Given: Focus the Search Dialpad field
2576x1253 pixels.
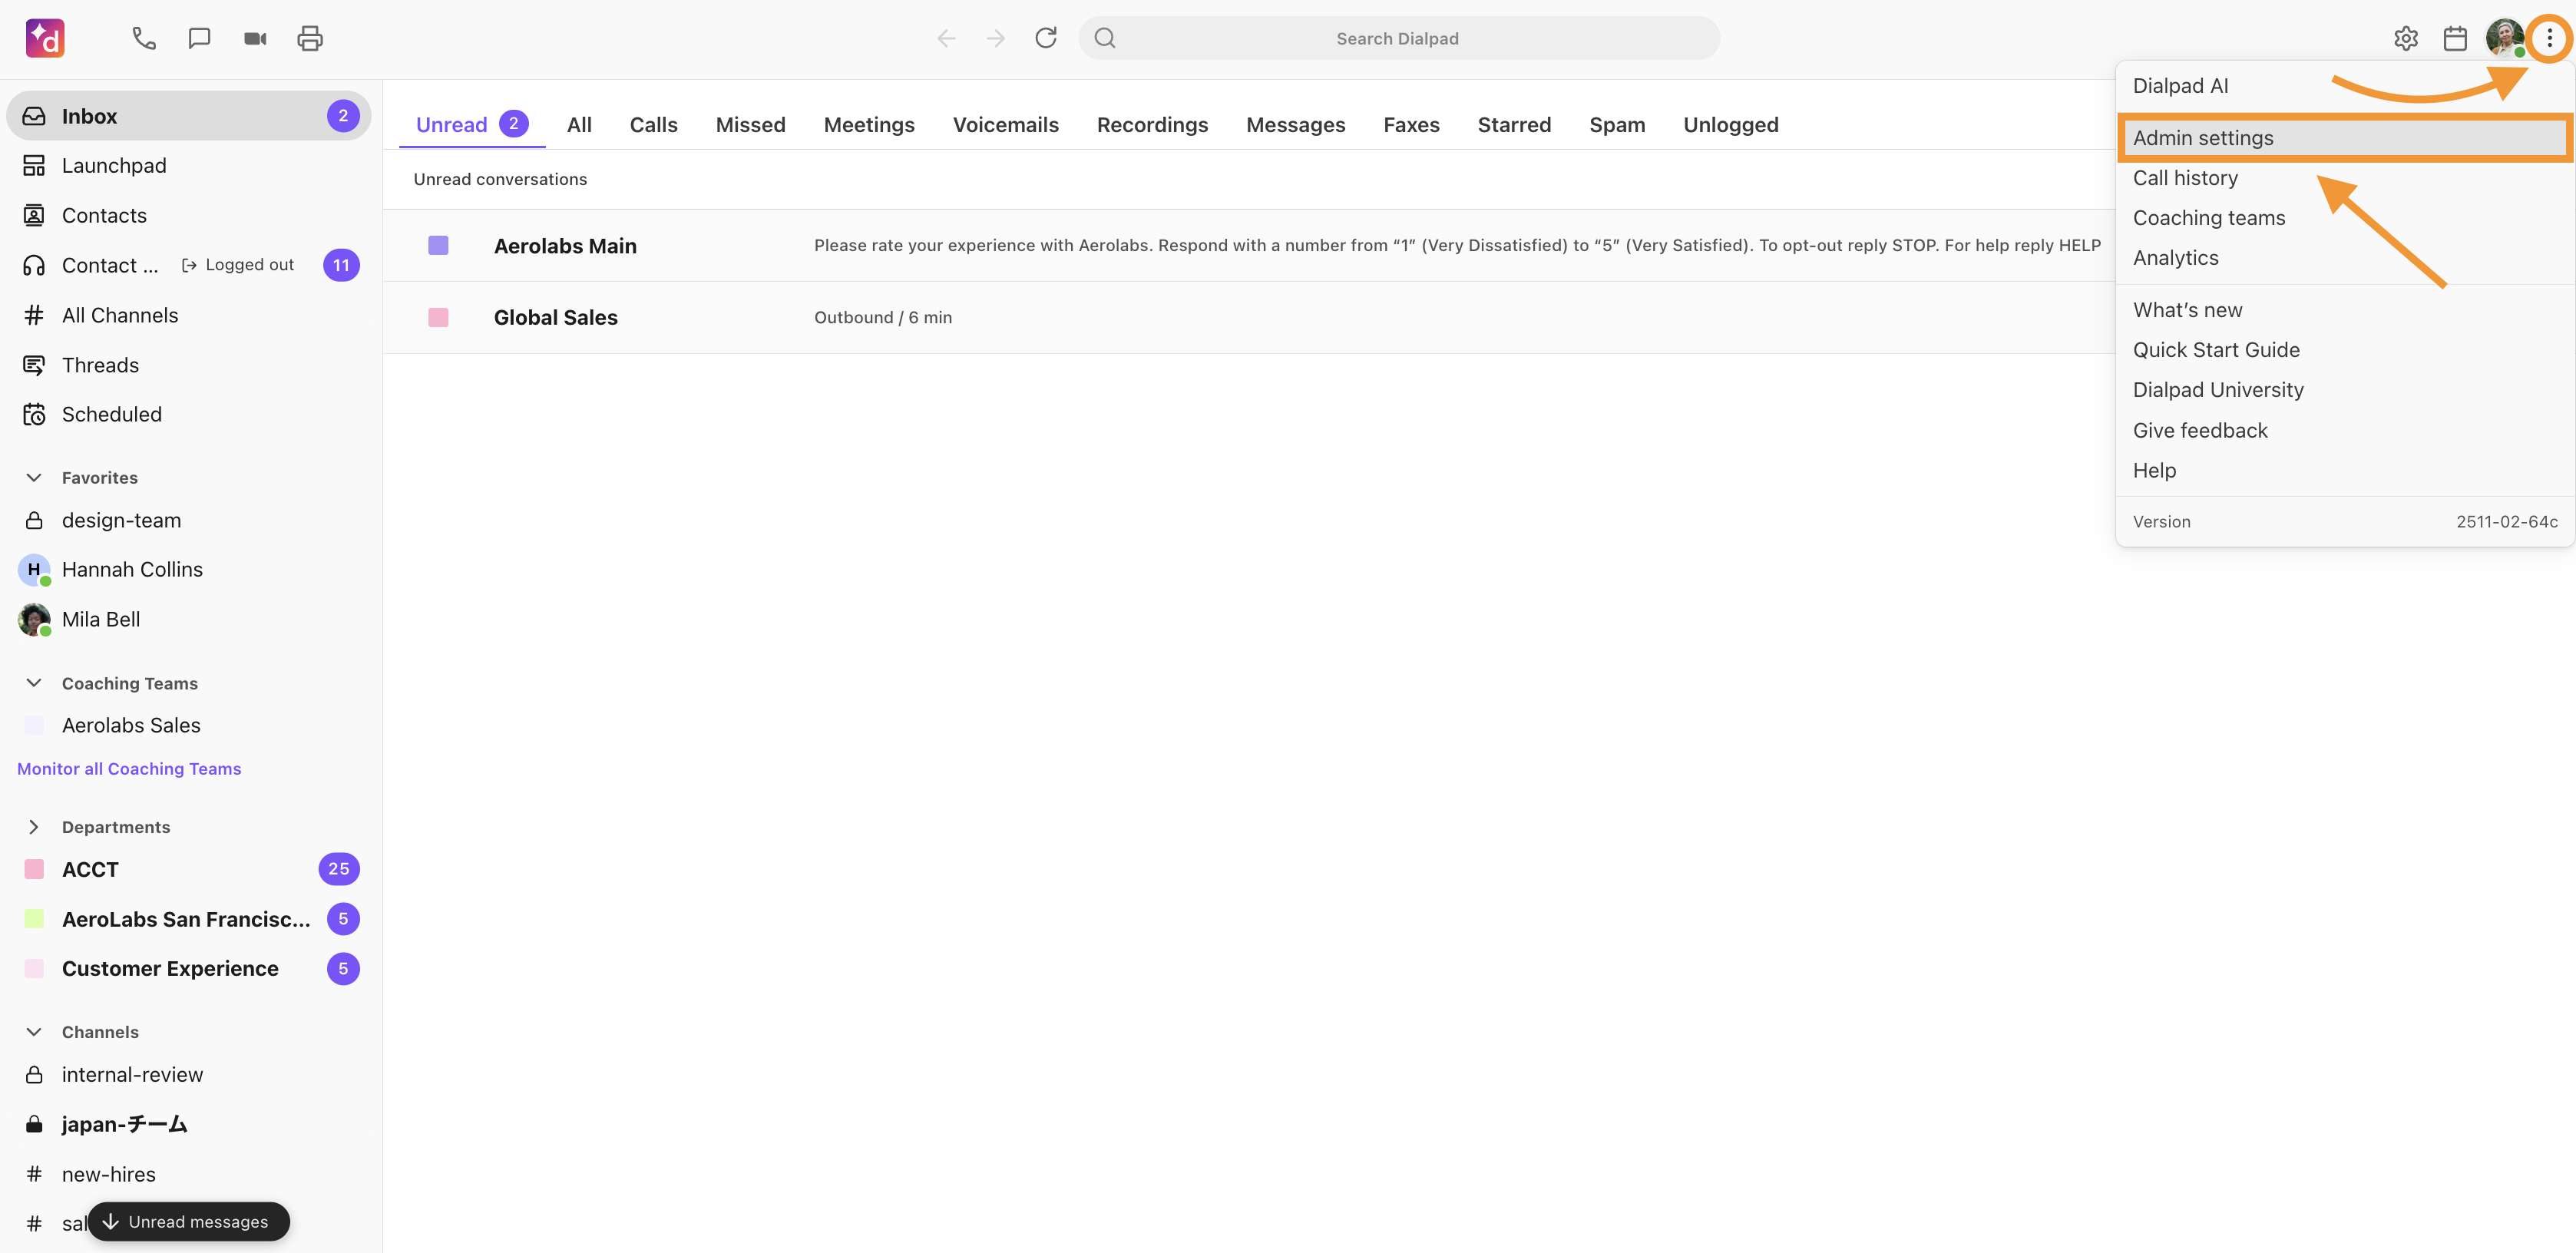Looking at the screenshot, I should [1398, 38].
